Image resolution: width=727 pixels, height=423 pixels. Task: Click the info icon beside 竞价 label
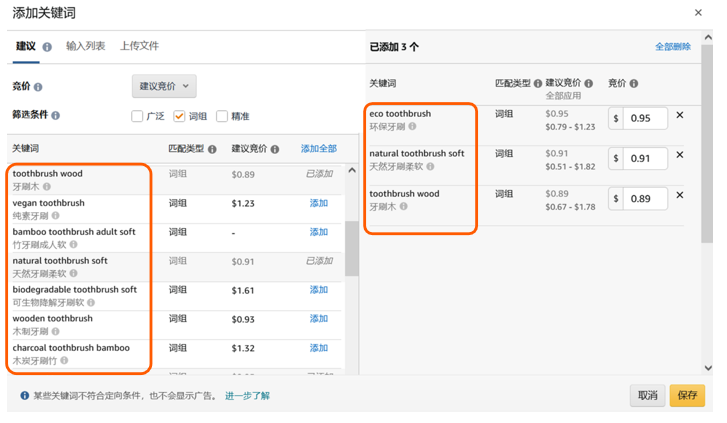click(x=38, y=87)
